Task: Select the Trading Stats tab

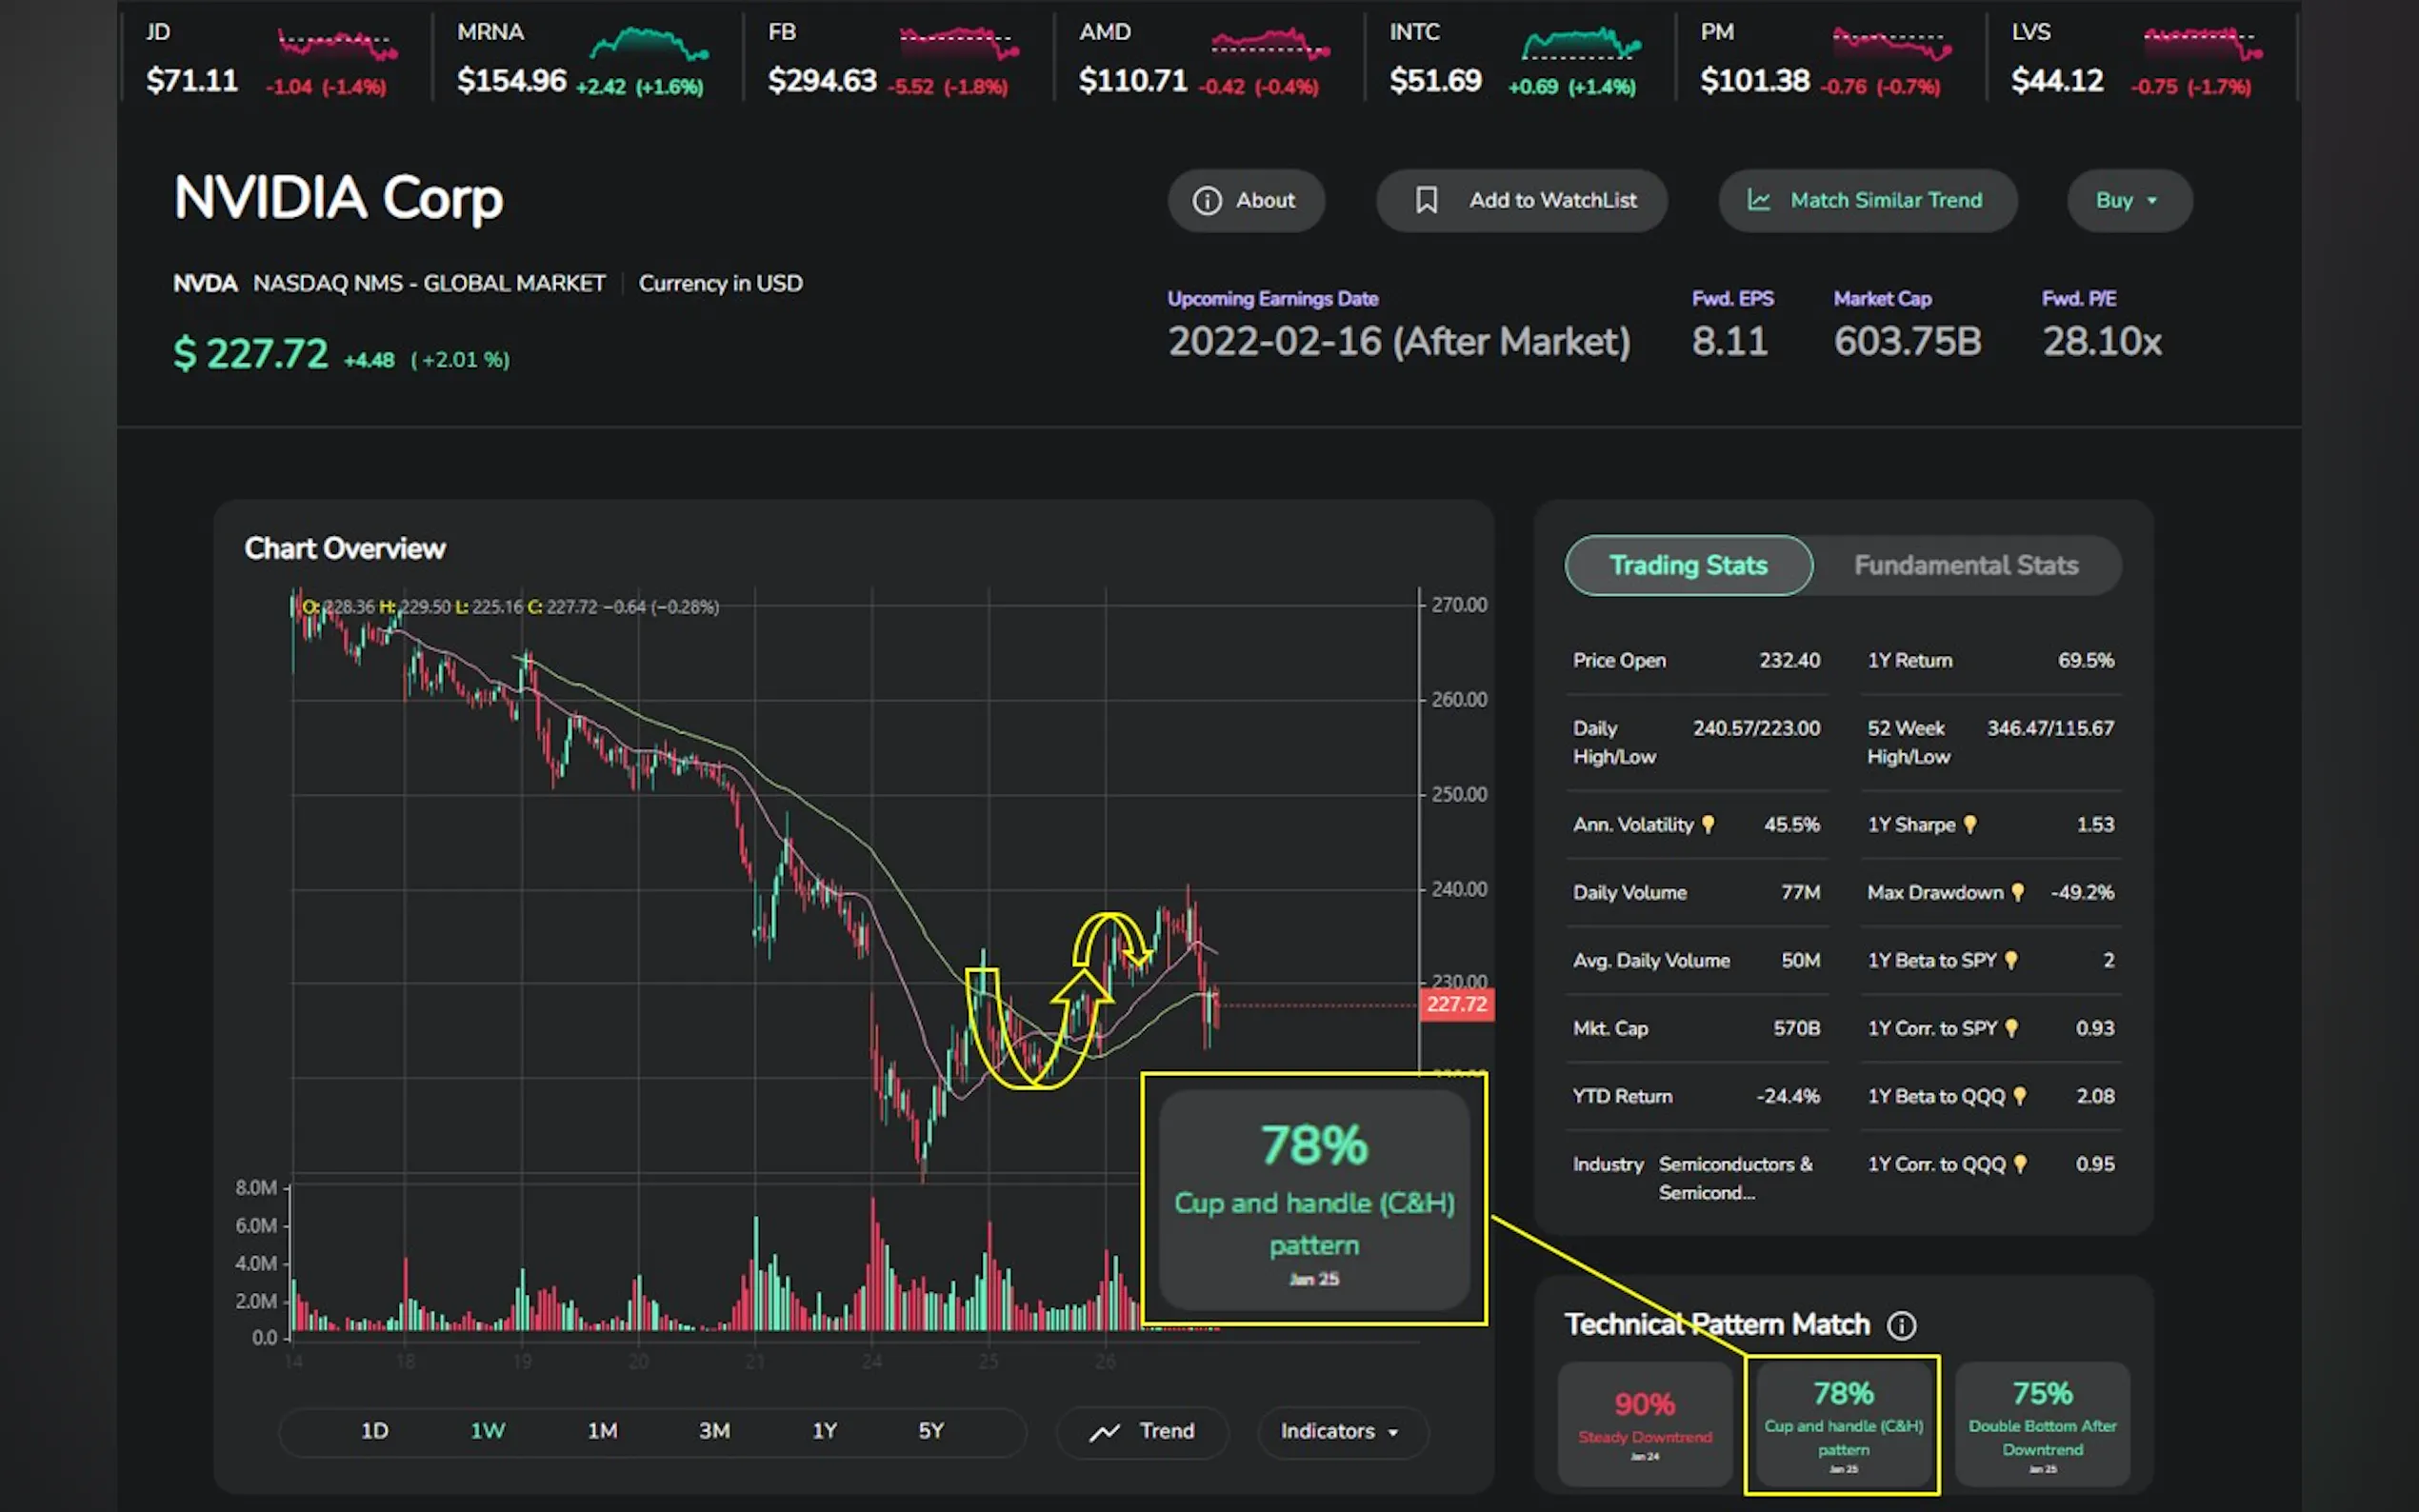Action: (x=1687, y=566)
